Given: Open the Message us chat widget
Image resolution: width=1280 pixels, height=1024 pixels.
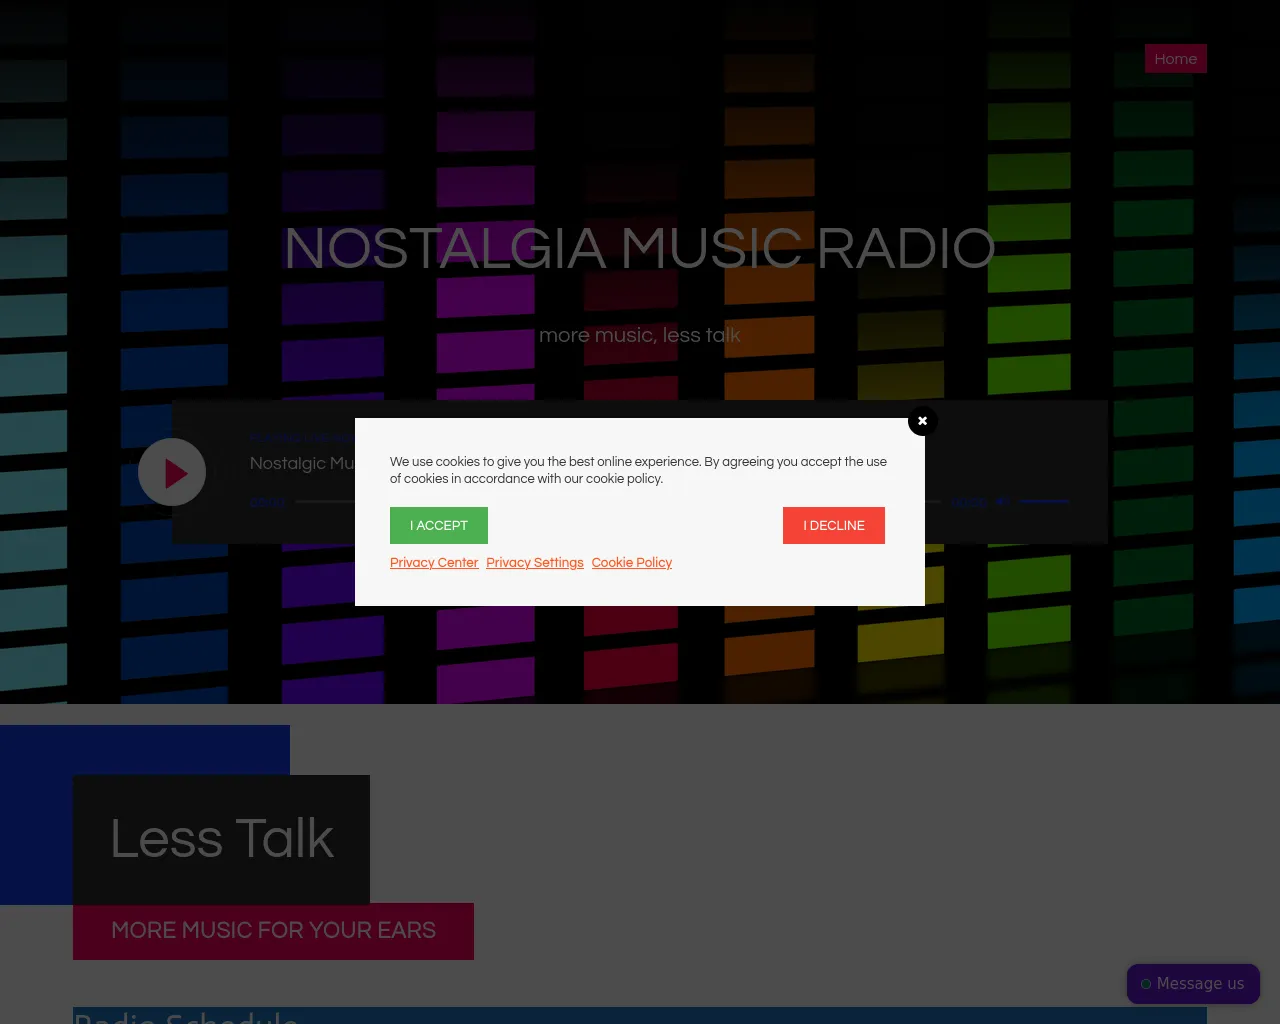Looking at the screenshot, I should click(x=1193, y=984).
